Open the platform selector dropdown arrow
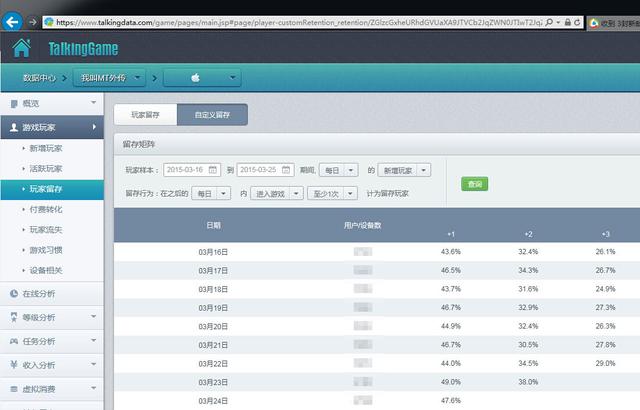The image size is (640, 410). pos(232,78)
